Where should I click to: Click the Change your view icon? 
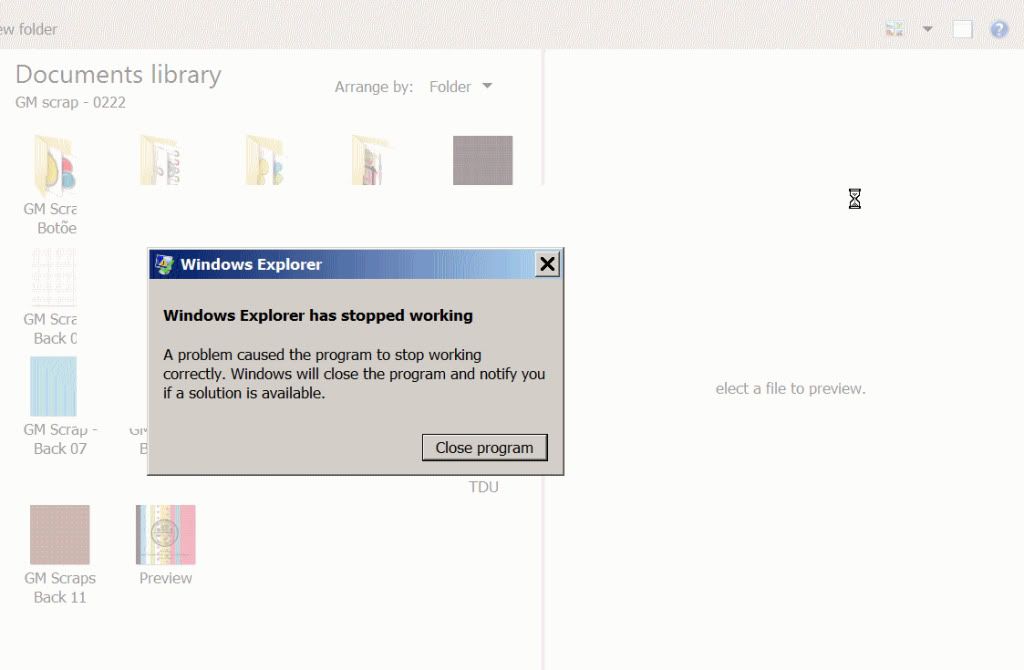pyautogui.click(x=893, y=28)
